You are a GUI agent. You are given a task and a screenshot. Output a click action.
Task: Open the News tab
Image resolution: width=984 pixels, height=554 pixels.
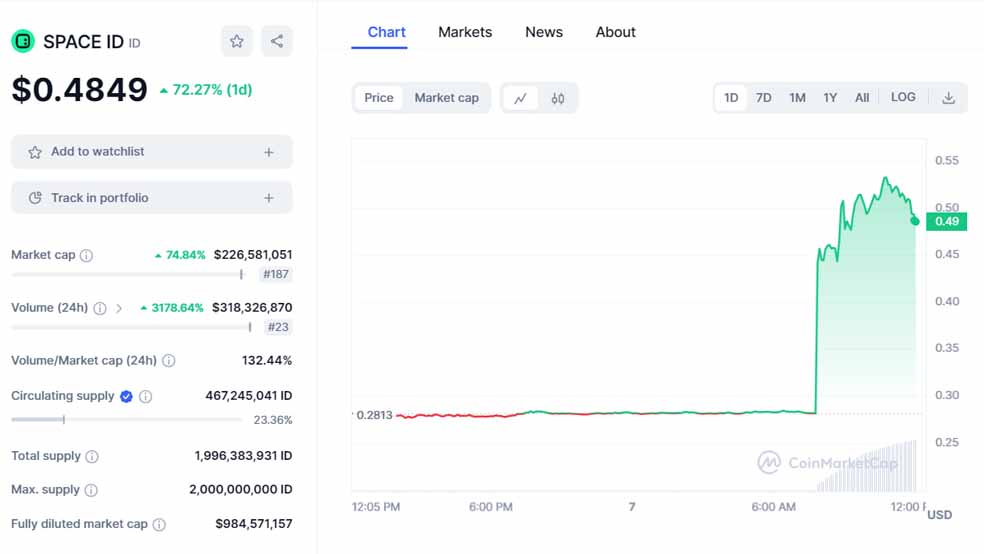coord(544,32)
